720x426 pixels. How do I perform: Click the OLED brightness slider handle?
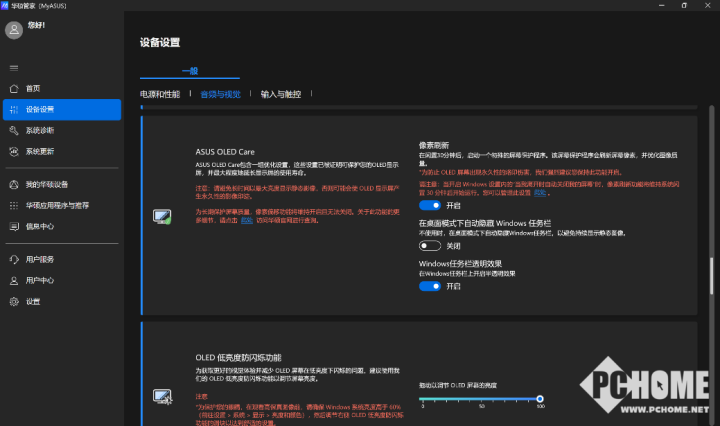(540, 398)
